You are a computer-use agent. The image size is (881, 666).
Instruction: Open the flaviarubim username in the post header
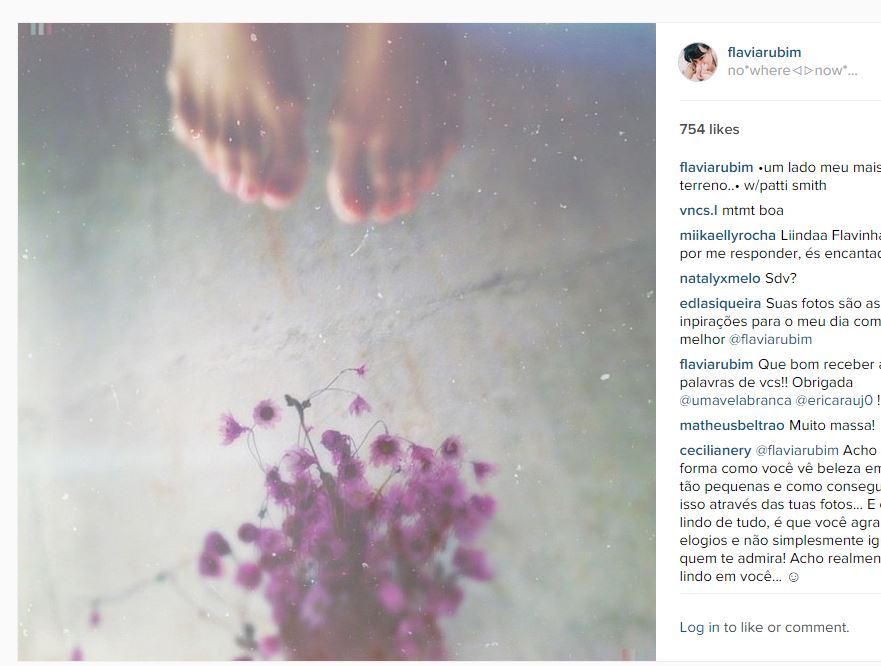(x=764, y=52)
